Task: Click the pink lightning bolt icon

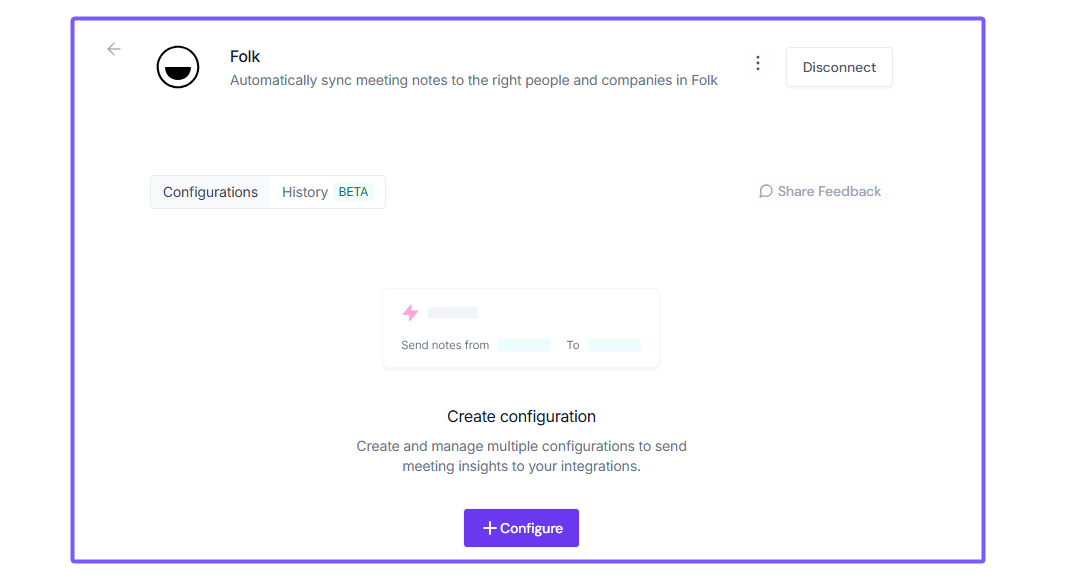Action: click(410, 313)
